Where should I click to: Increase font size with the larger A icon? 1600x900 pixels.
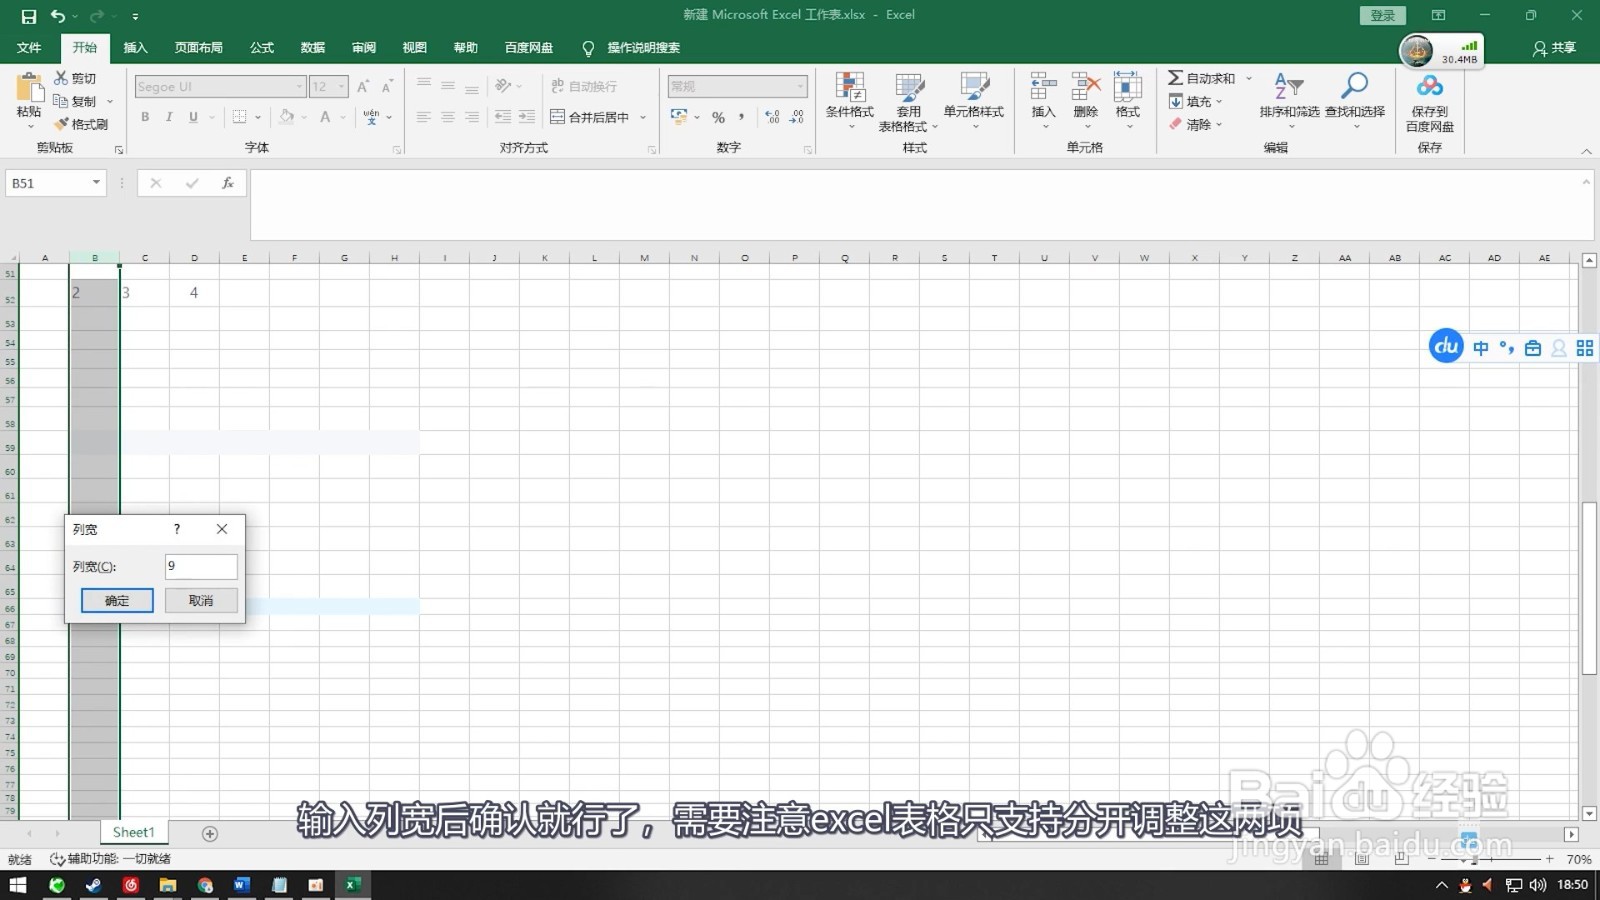coord(363,87)
